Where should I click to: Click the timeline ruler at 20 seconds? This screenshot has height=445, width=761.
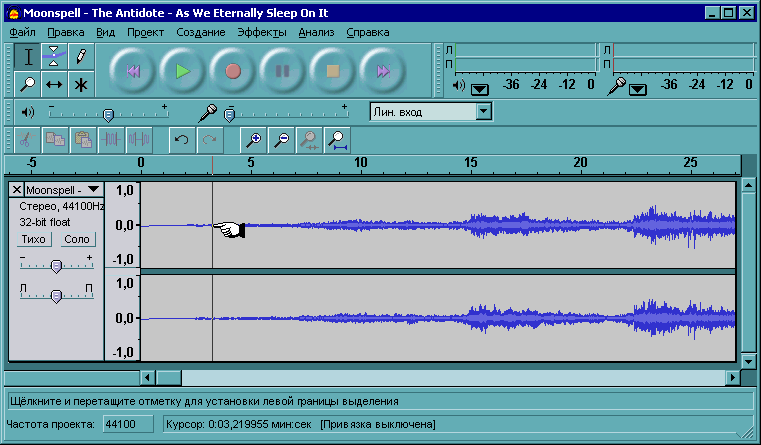click(x=580, y=163)
